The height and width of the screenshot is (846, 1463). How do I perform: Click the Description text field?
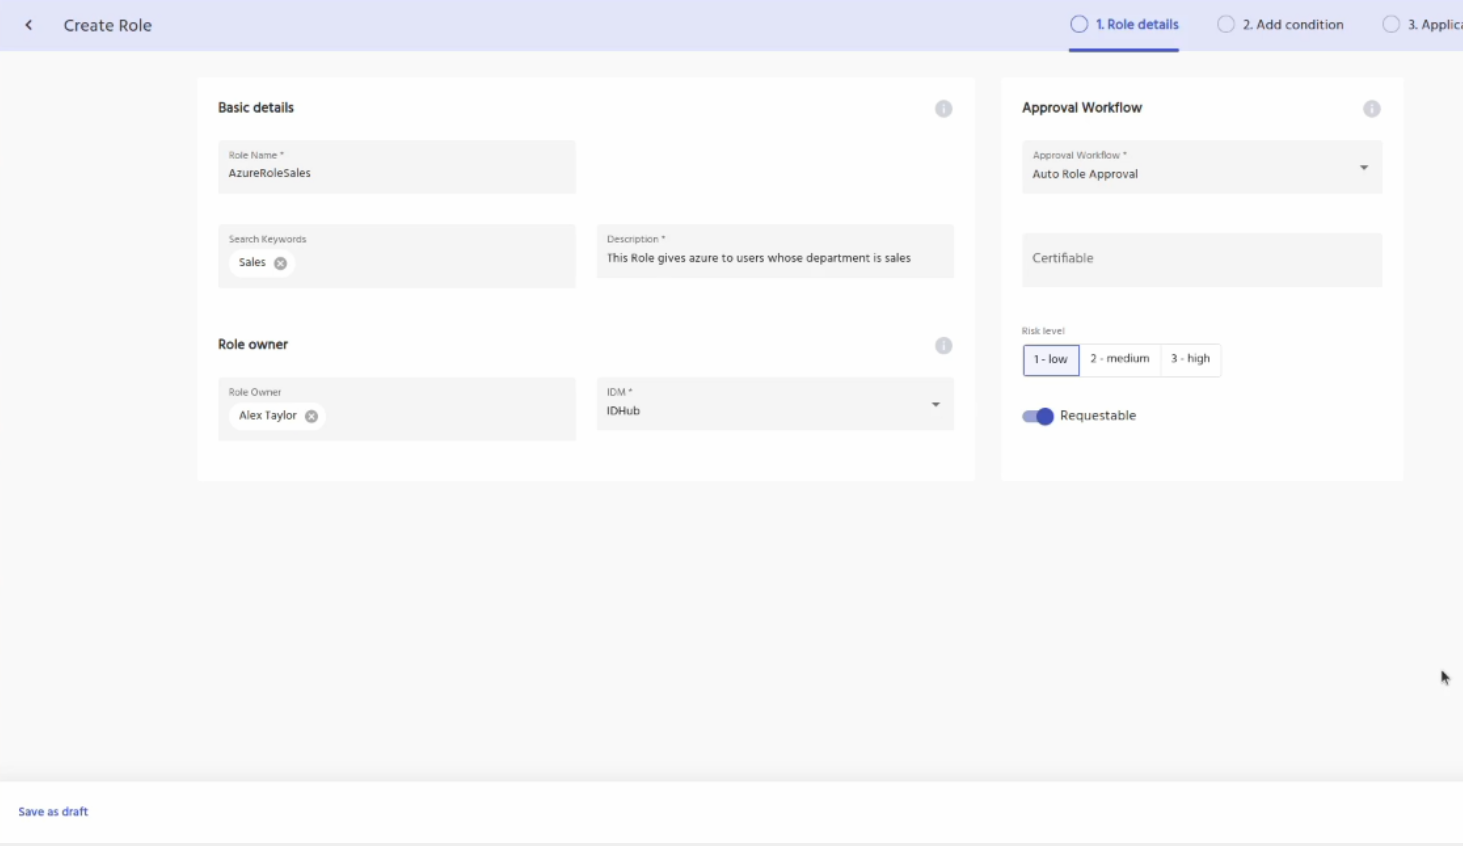775,258
